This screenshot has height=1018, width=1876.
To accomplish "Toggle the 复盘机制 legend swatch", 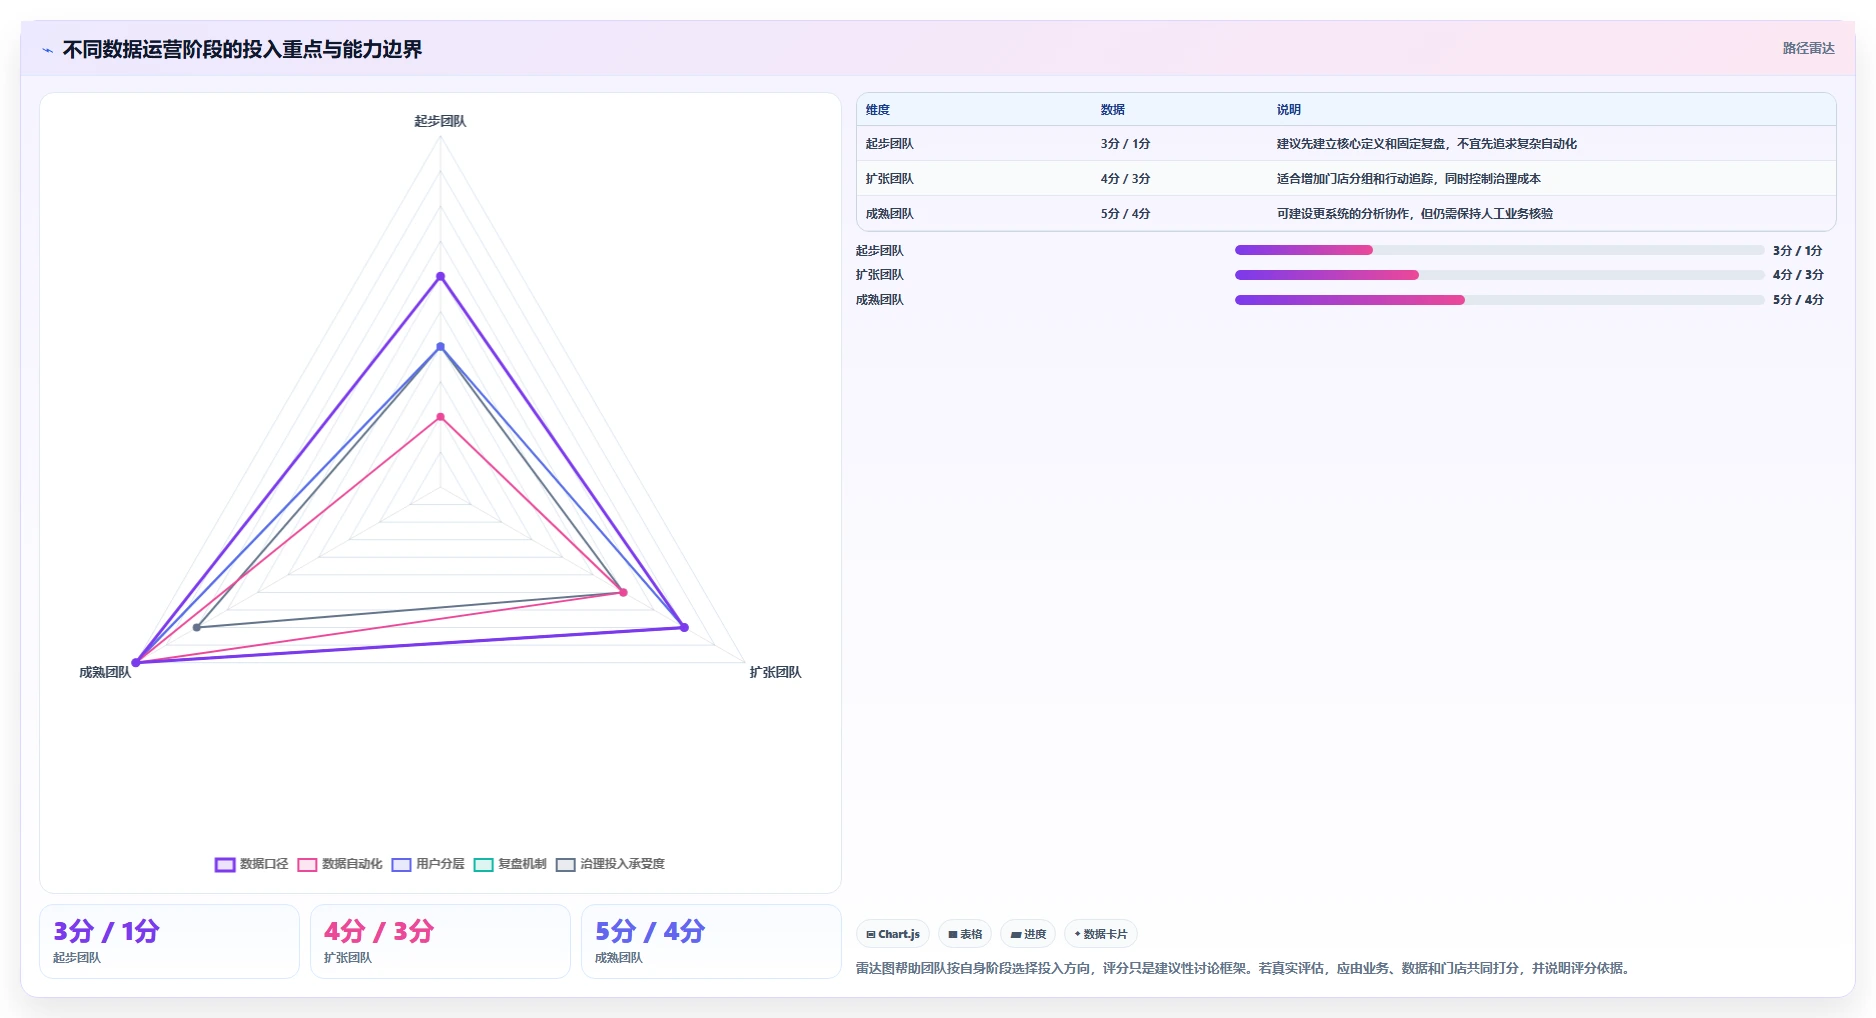I will tap(483, 864).
